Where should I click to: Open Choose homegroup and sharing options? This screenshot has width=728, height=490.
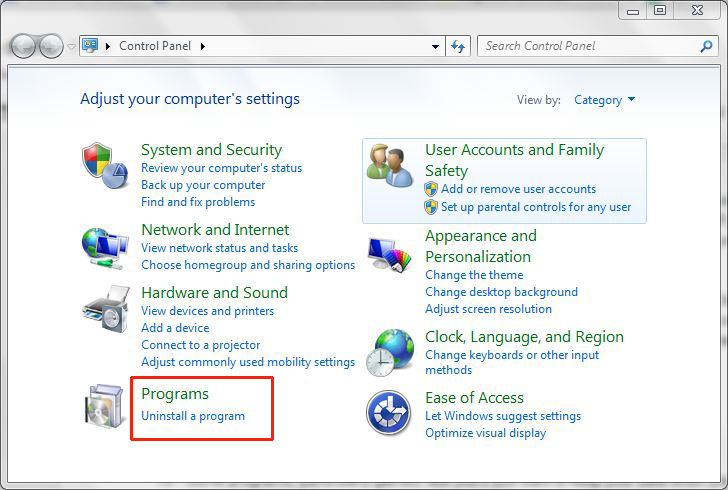click(248, 265)
